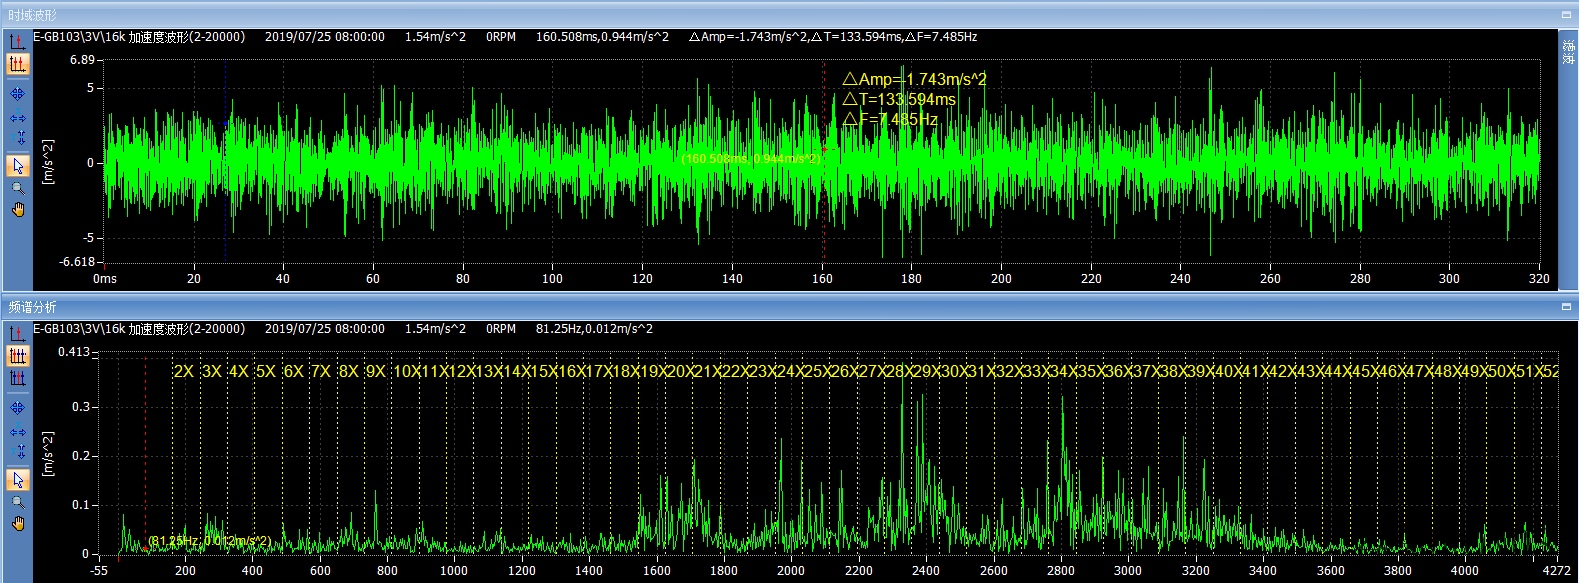Viewport: 1579px width, 583px height.
Task: Click vertical Y-axis scale icon in waveform panel
Action: point(20,137)
